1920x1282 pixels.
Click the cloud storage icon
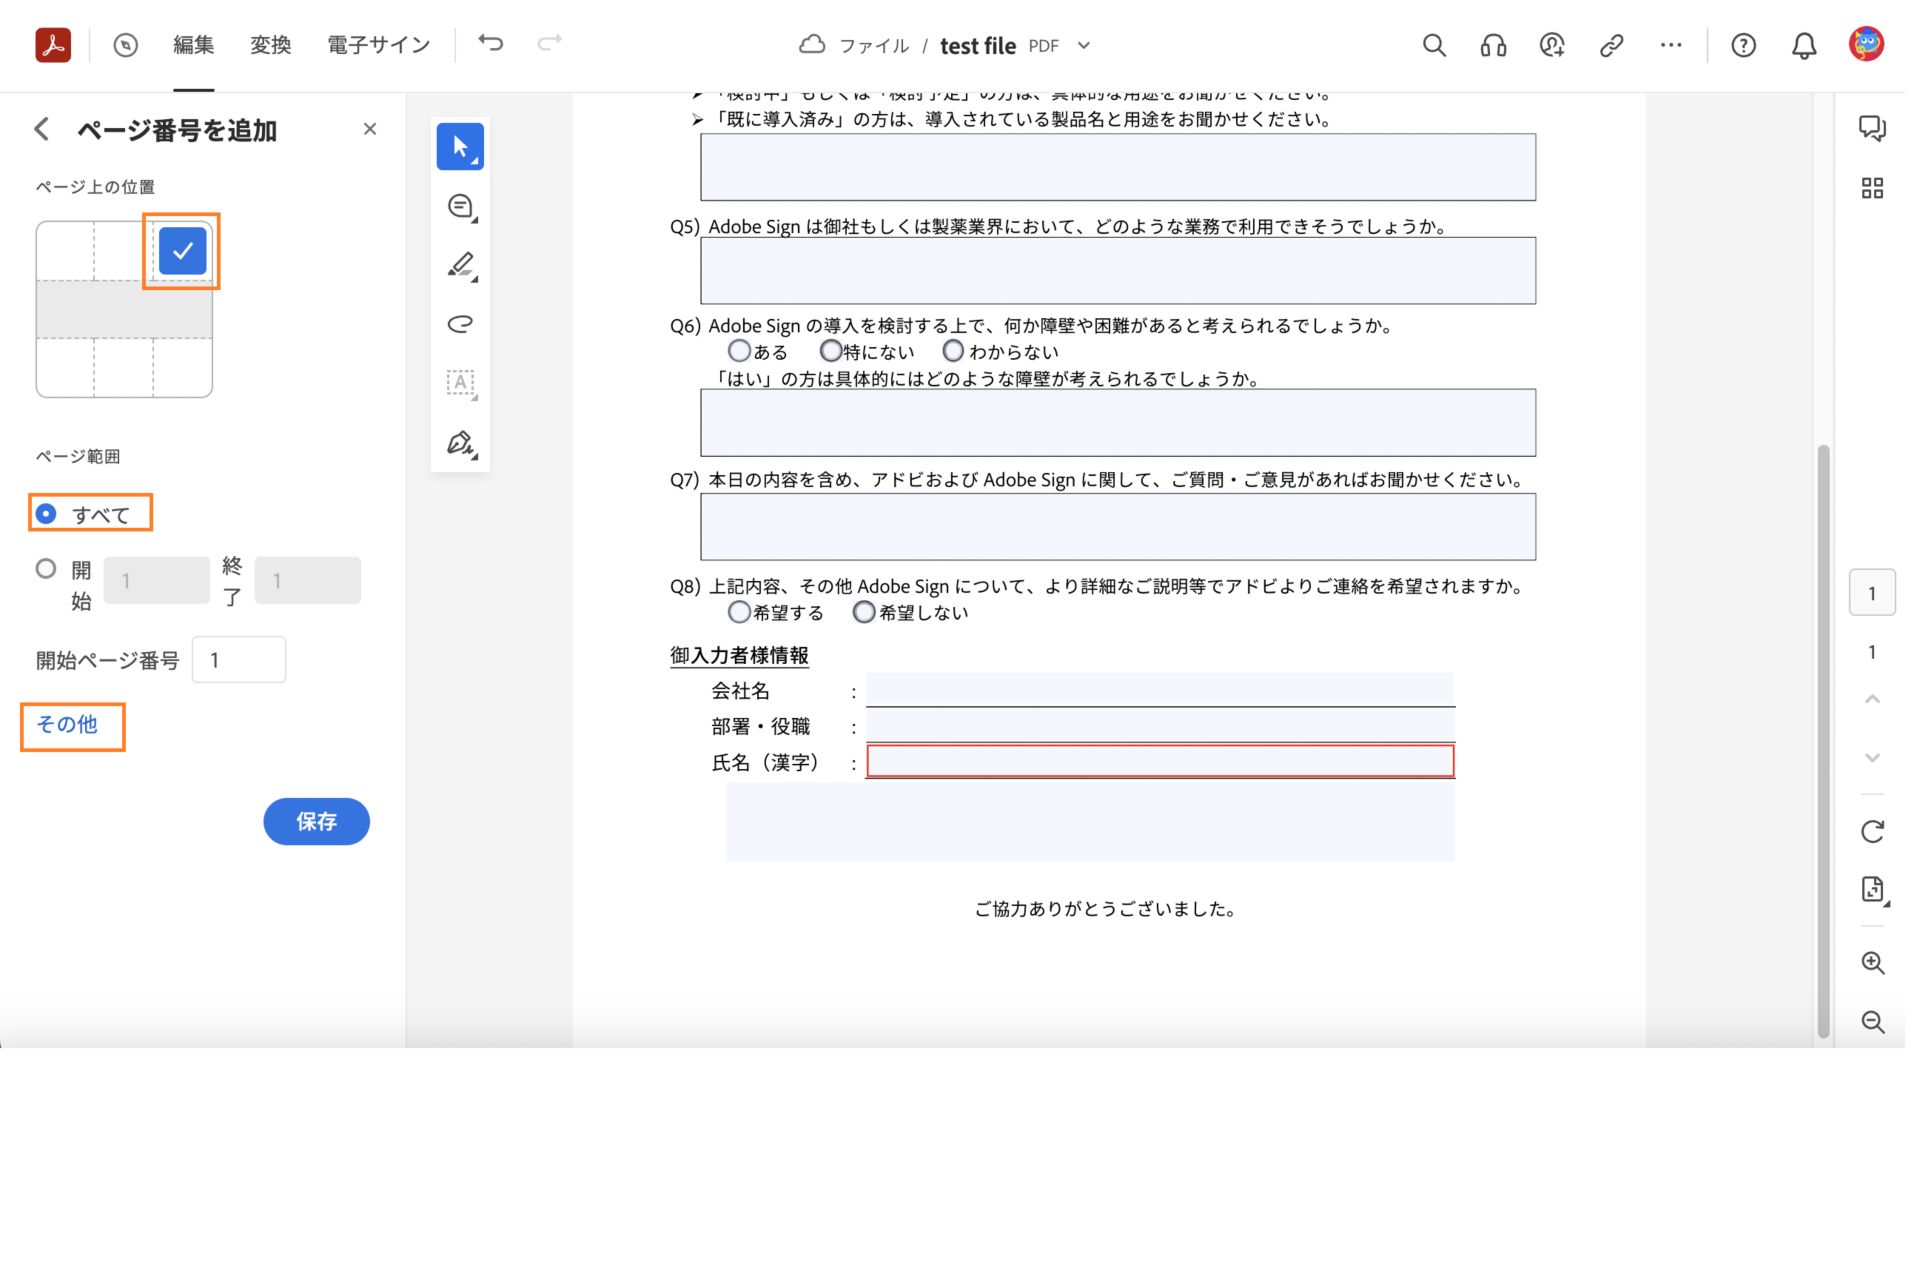(812, 44)
